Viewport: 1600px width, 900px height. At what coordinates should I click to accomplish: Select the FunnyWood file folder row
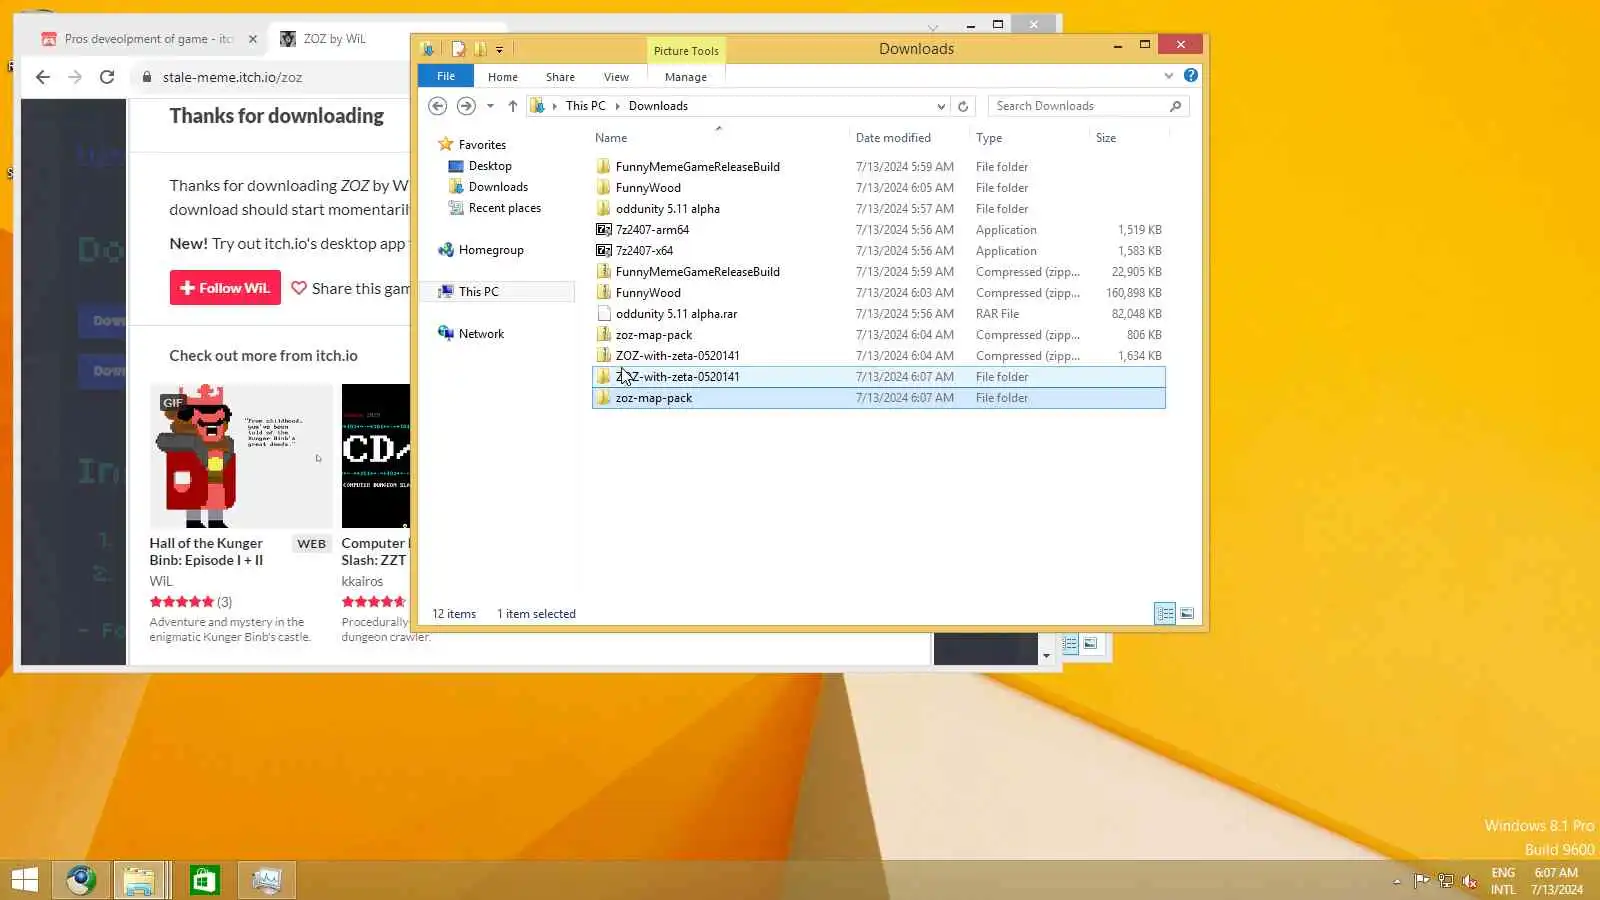(x=878, y=188)
